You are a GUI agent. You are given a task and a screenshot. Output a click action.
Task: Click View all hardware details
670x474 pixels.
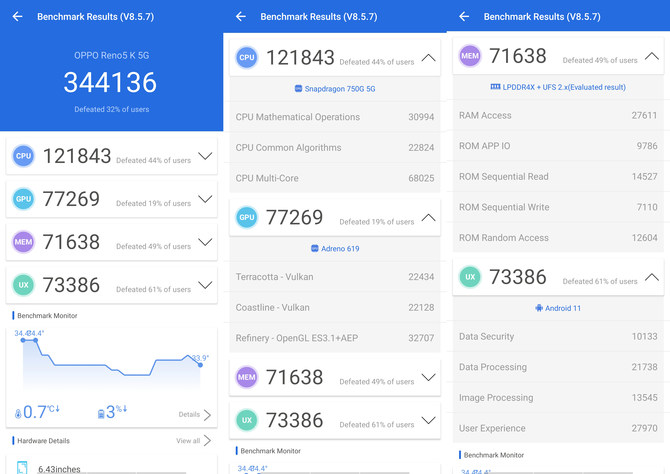click(194, 441)
